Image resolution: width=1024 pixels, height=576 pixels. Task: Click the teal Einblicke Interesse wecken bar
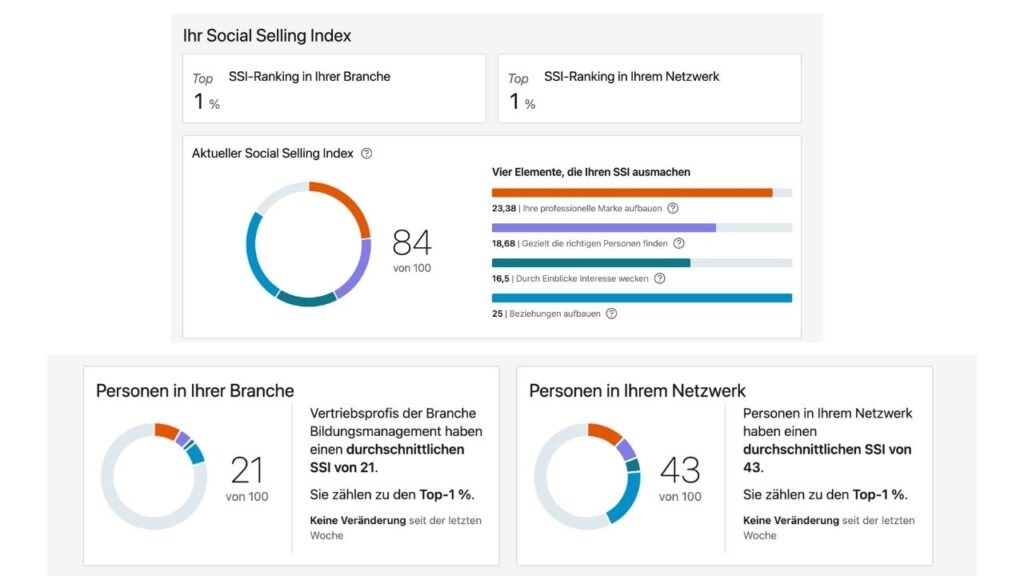(x=642, y=263)
